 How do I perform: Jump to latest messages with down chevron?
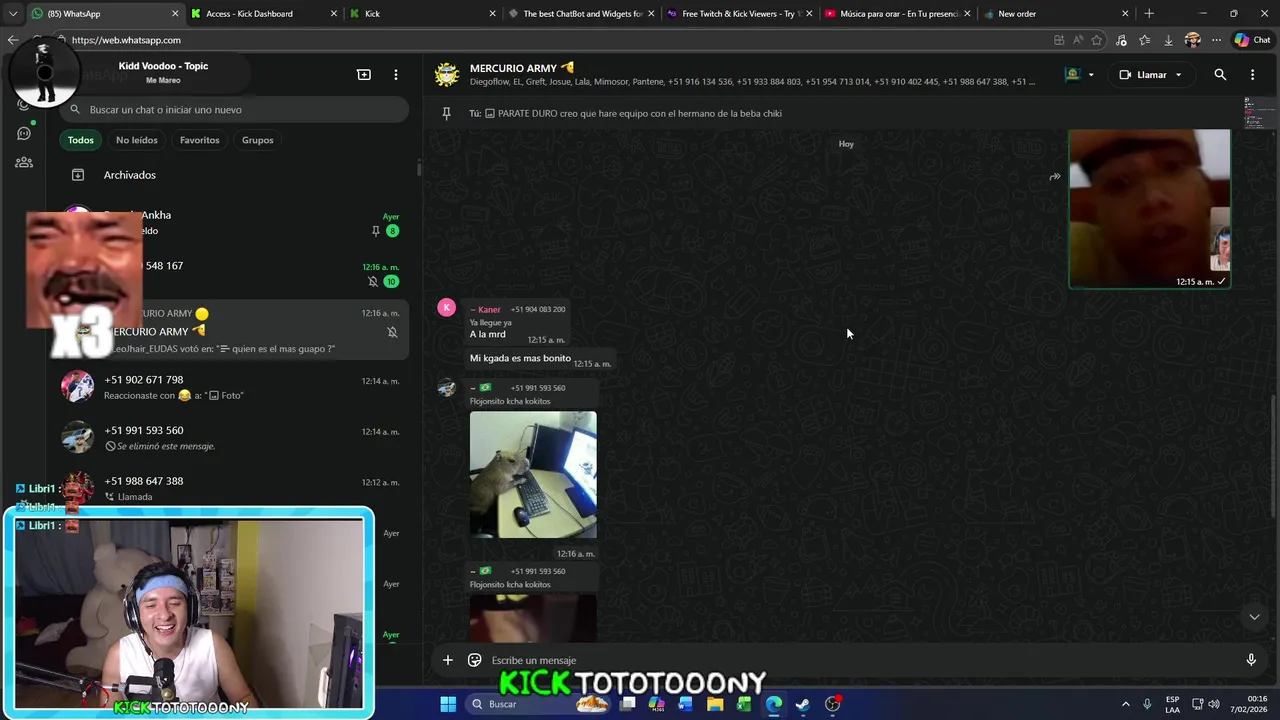1254,617
